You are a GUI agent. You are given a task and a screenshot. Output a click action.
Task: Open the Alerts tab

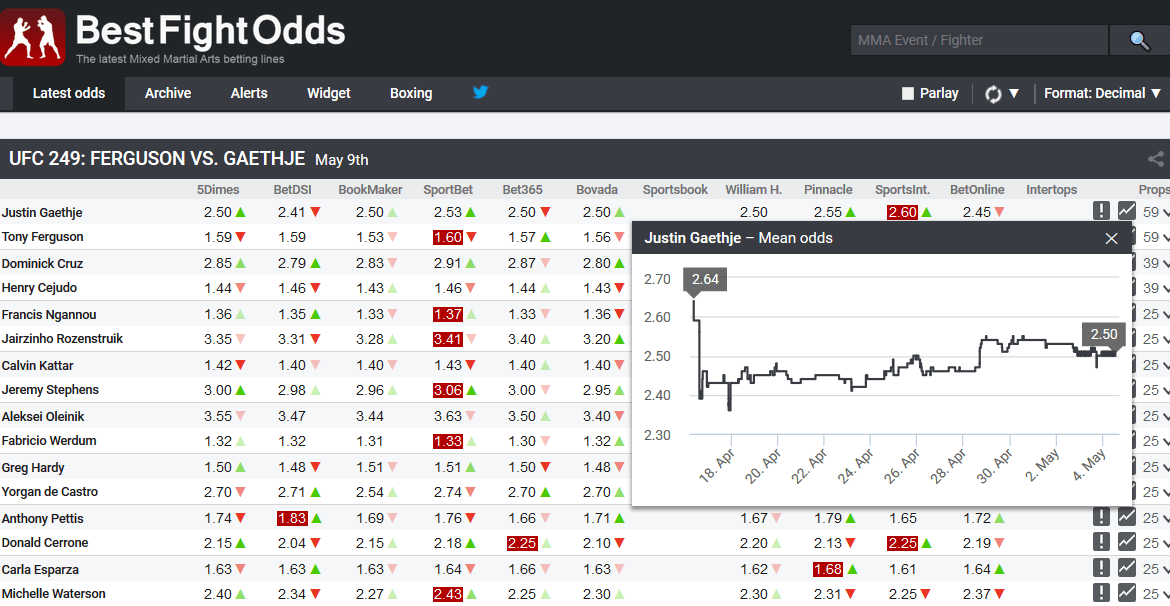(249, 93)
